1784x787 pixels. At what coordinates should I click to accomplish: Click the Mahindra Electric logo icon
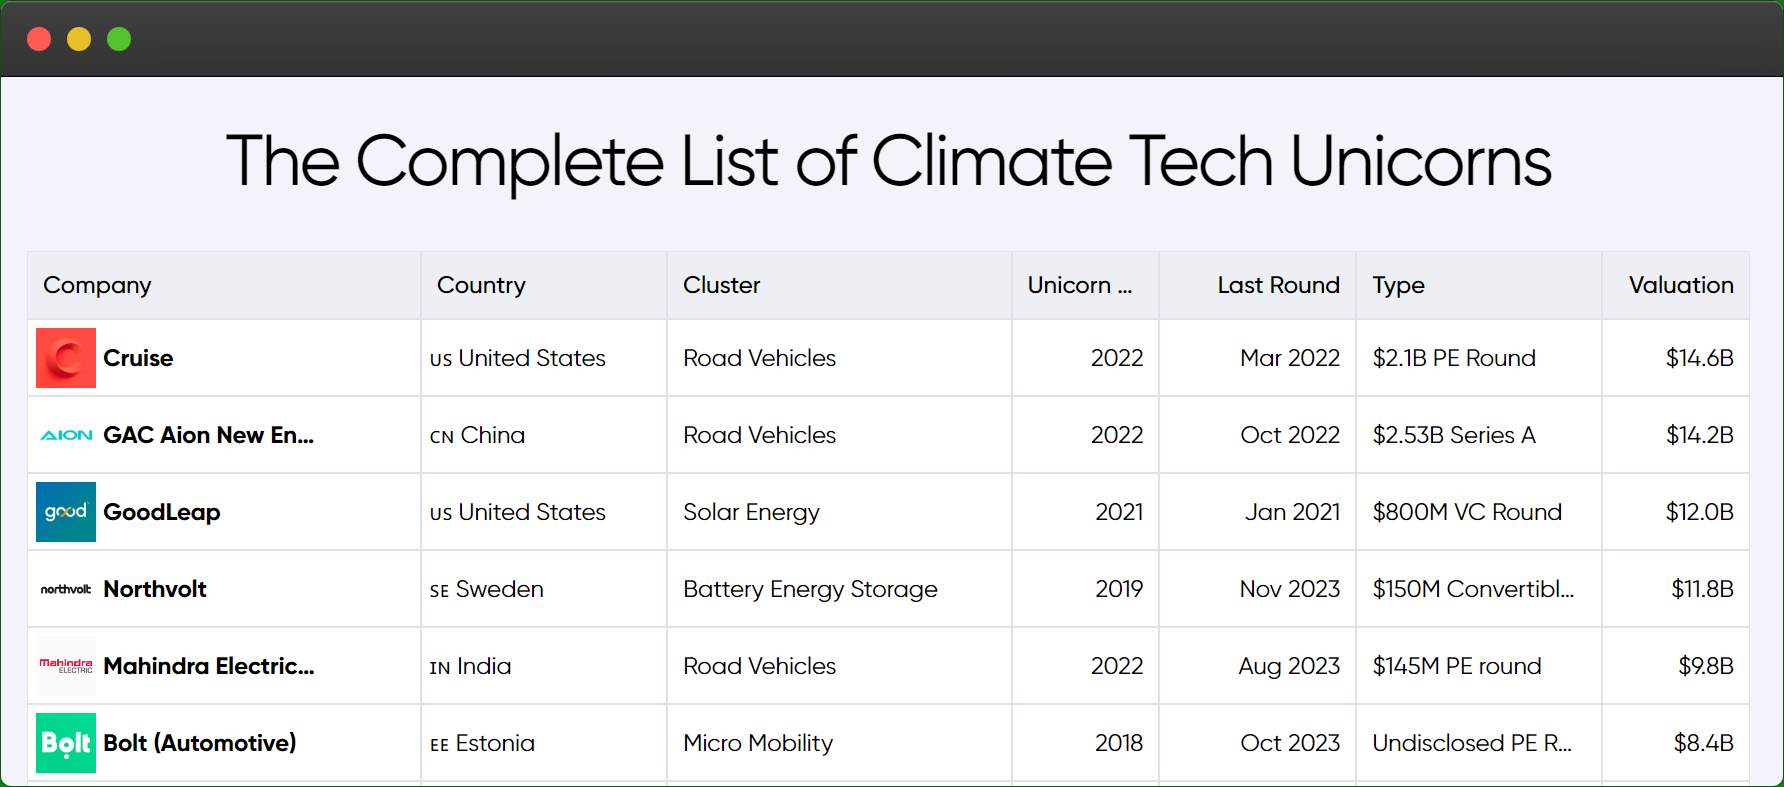pyautogui.click(x=66, y=666)
